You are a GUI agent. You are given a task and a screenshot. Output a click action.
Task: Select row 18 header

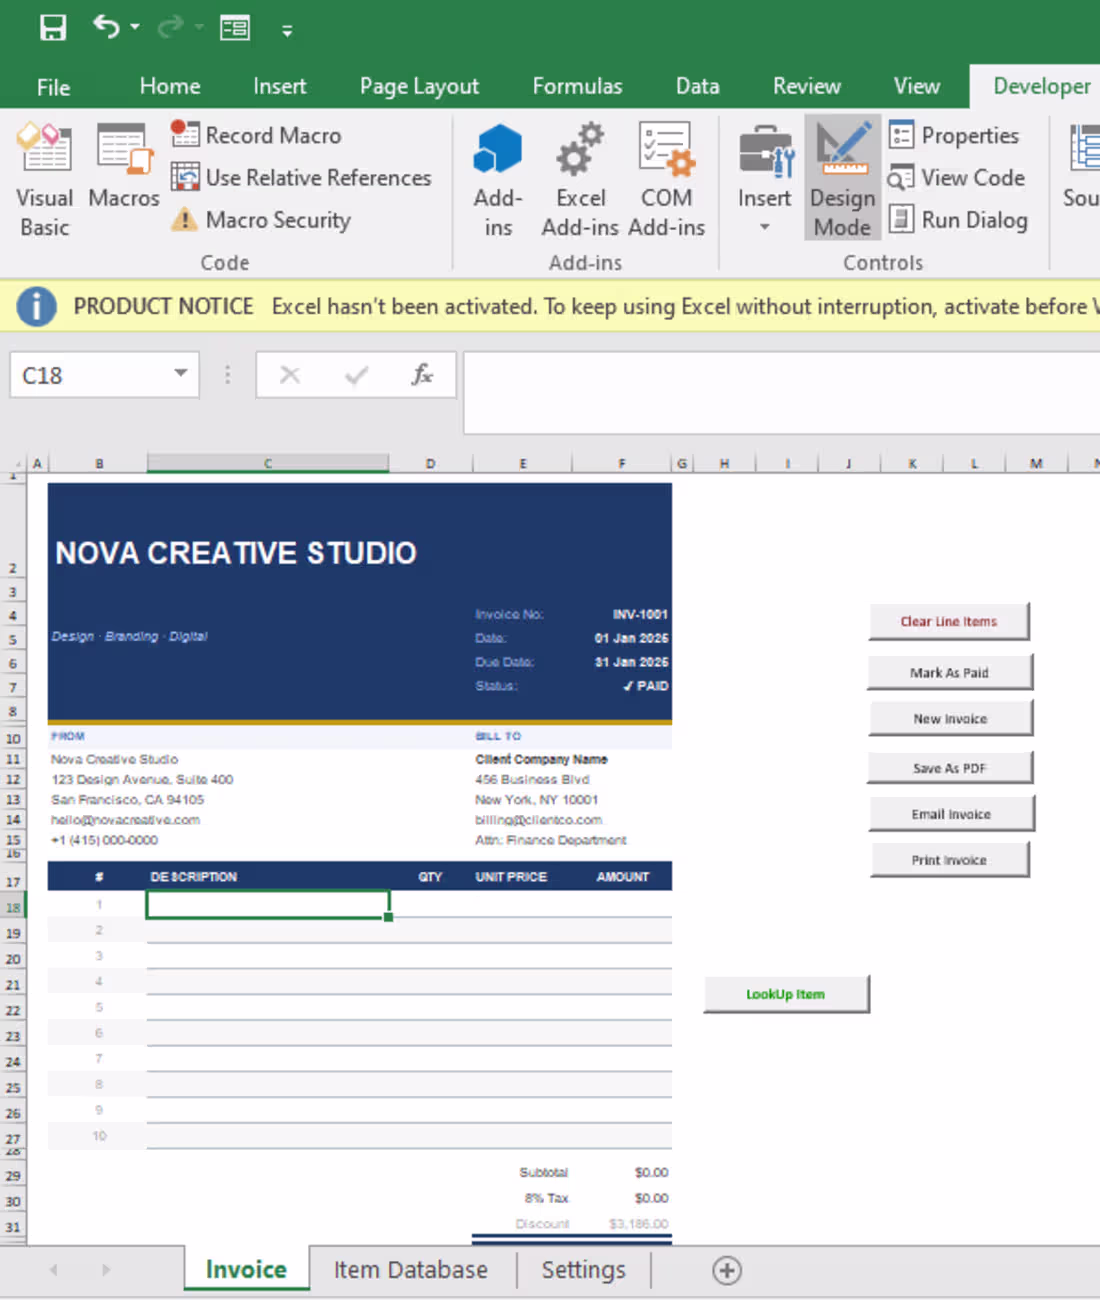click(13, 907)
